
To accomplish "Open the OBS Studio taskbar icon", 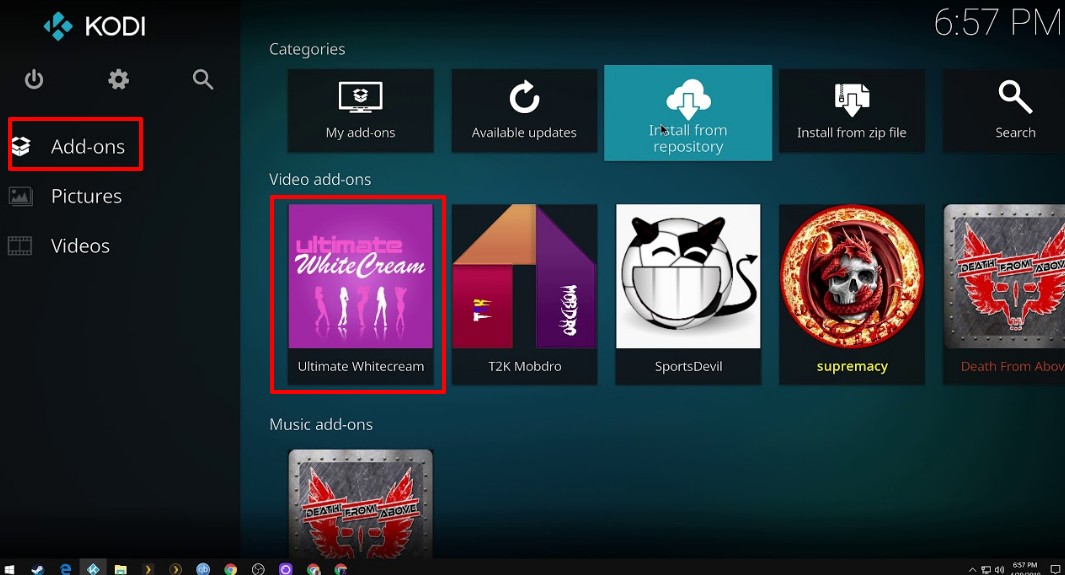I will point(258,569).
